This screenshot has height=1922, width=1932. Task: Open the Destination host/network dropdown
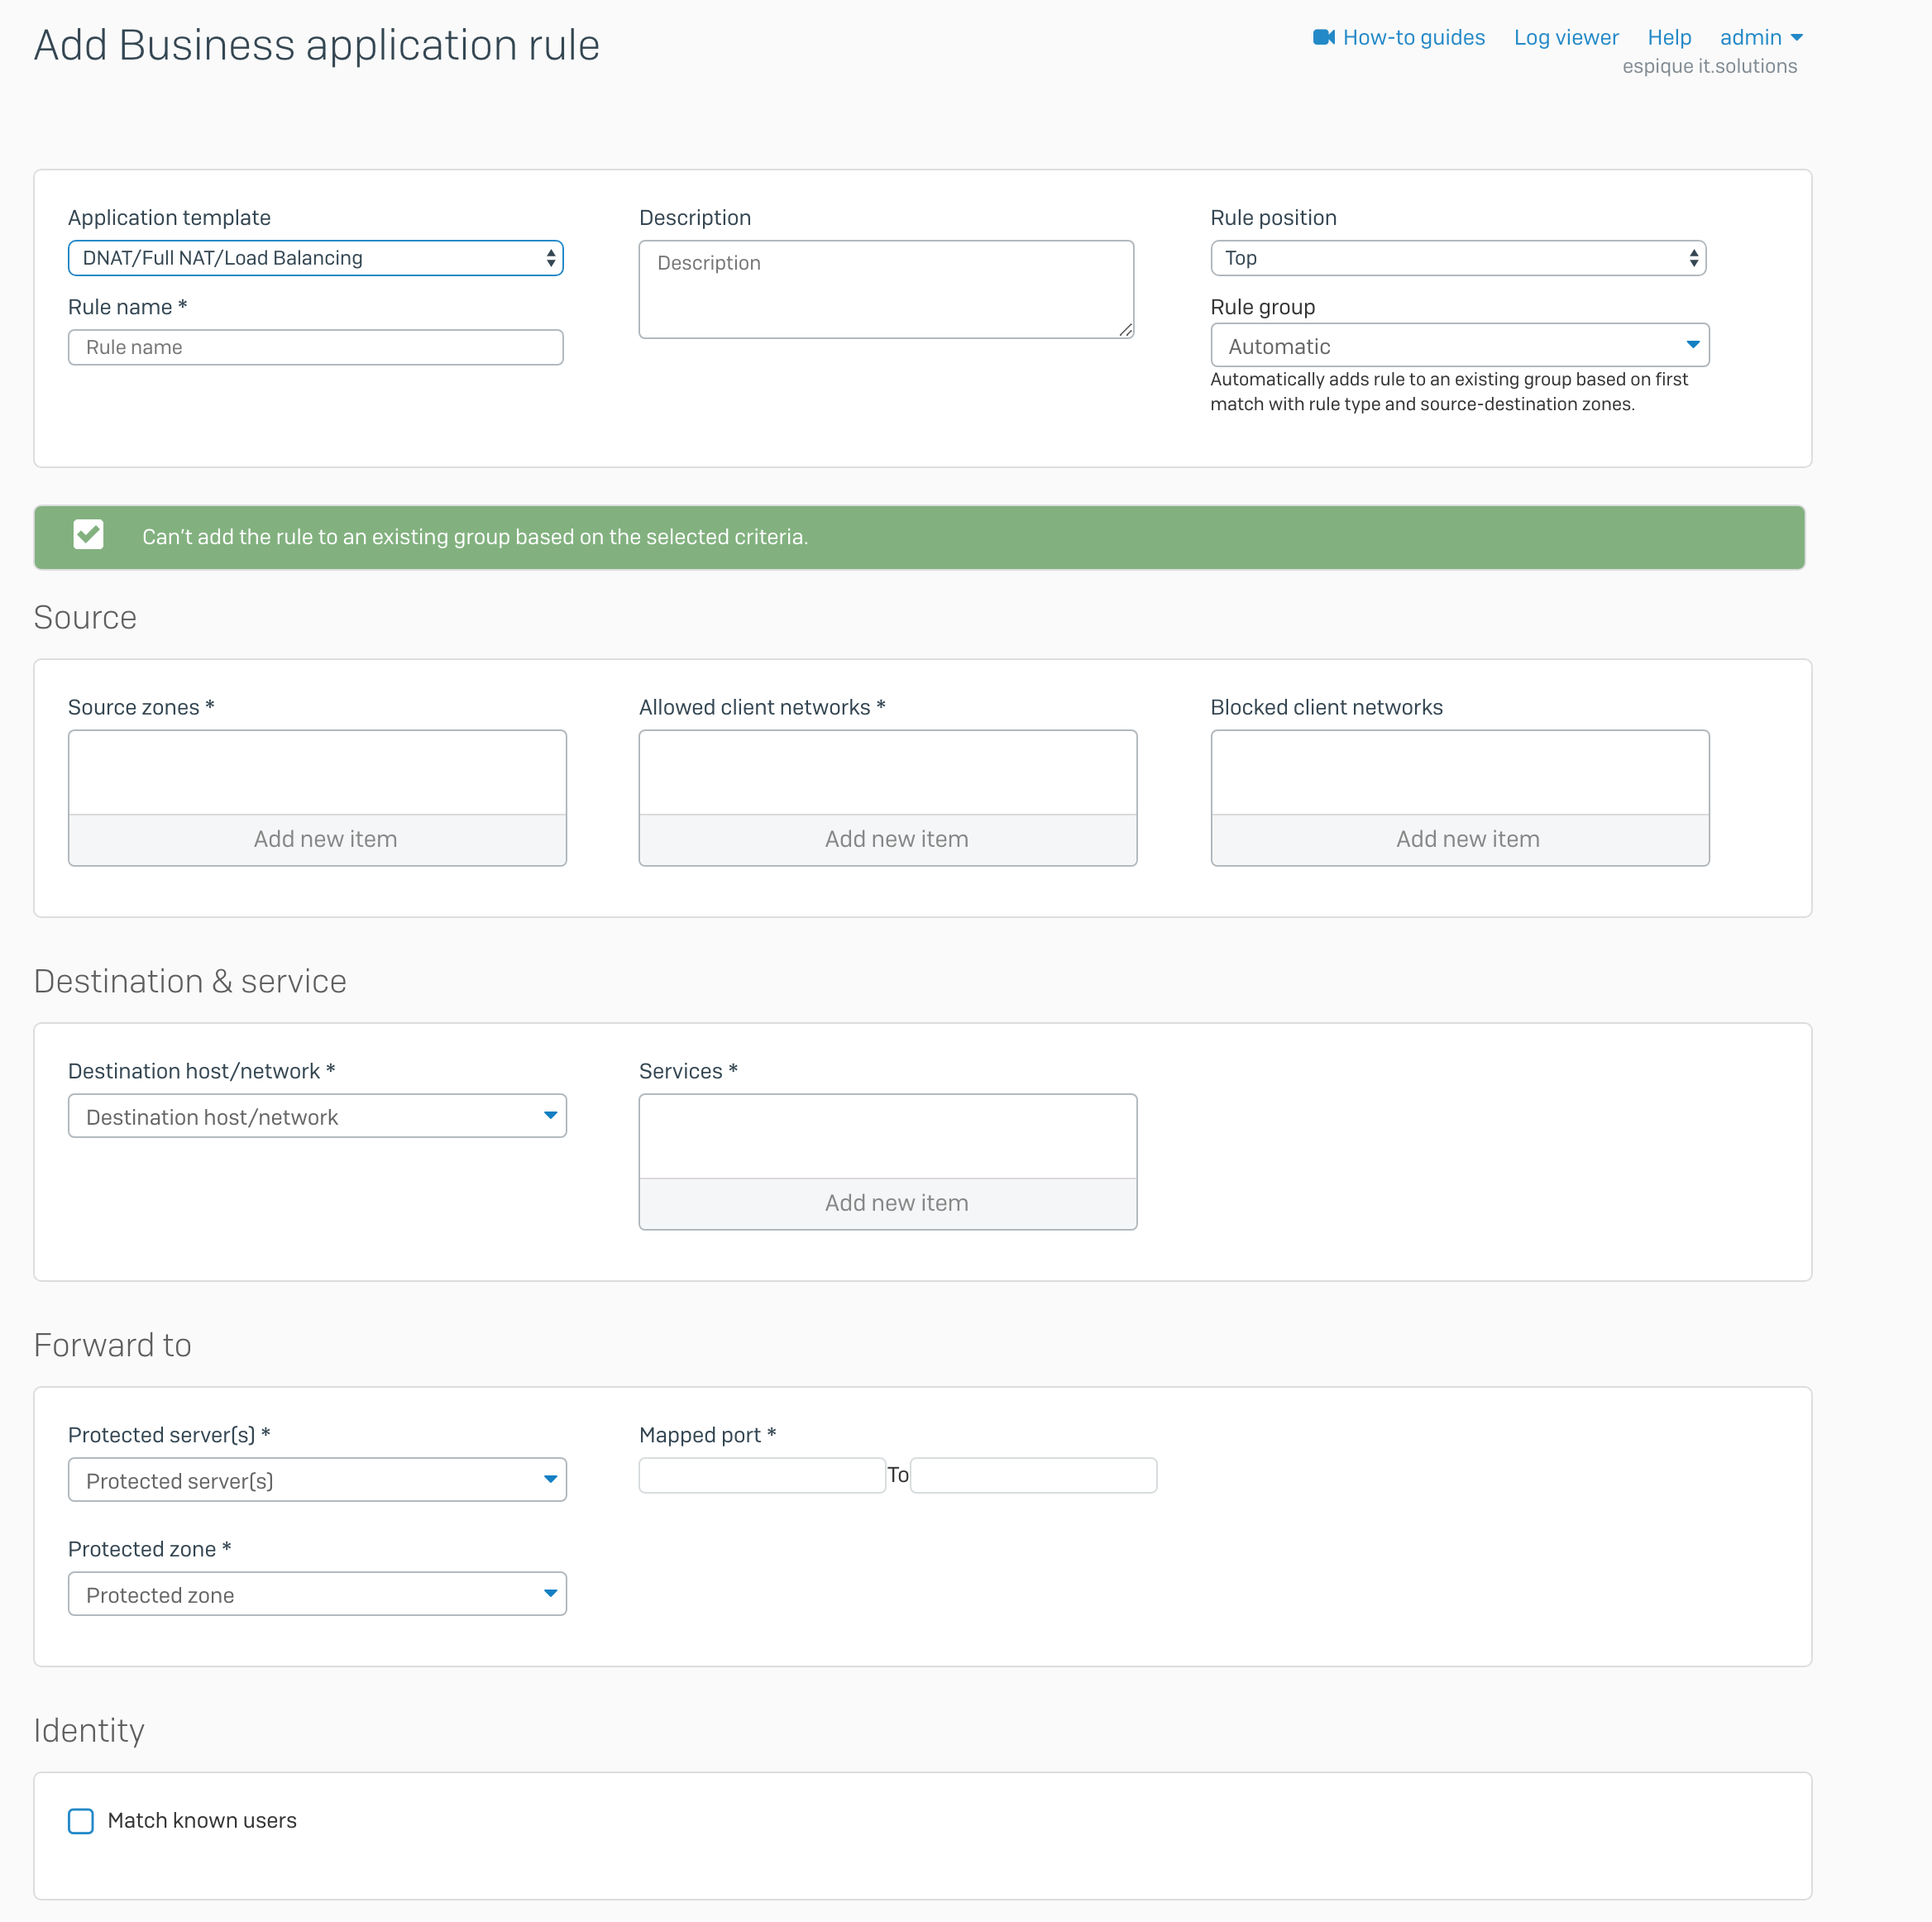(x=317, y=1116)
